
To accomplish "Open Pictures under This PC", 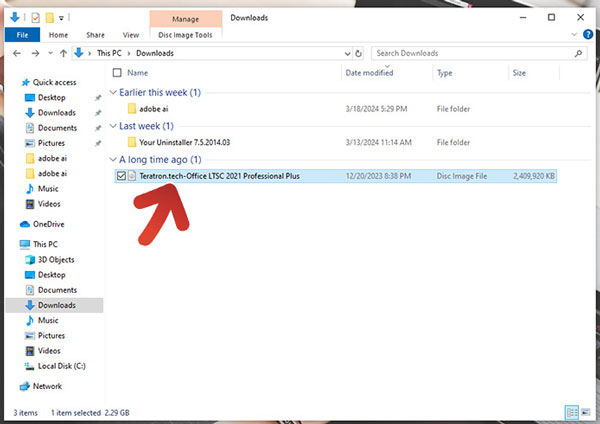I will coord(51,336).
